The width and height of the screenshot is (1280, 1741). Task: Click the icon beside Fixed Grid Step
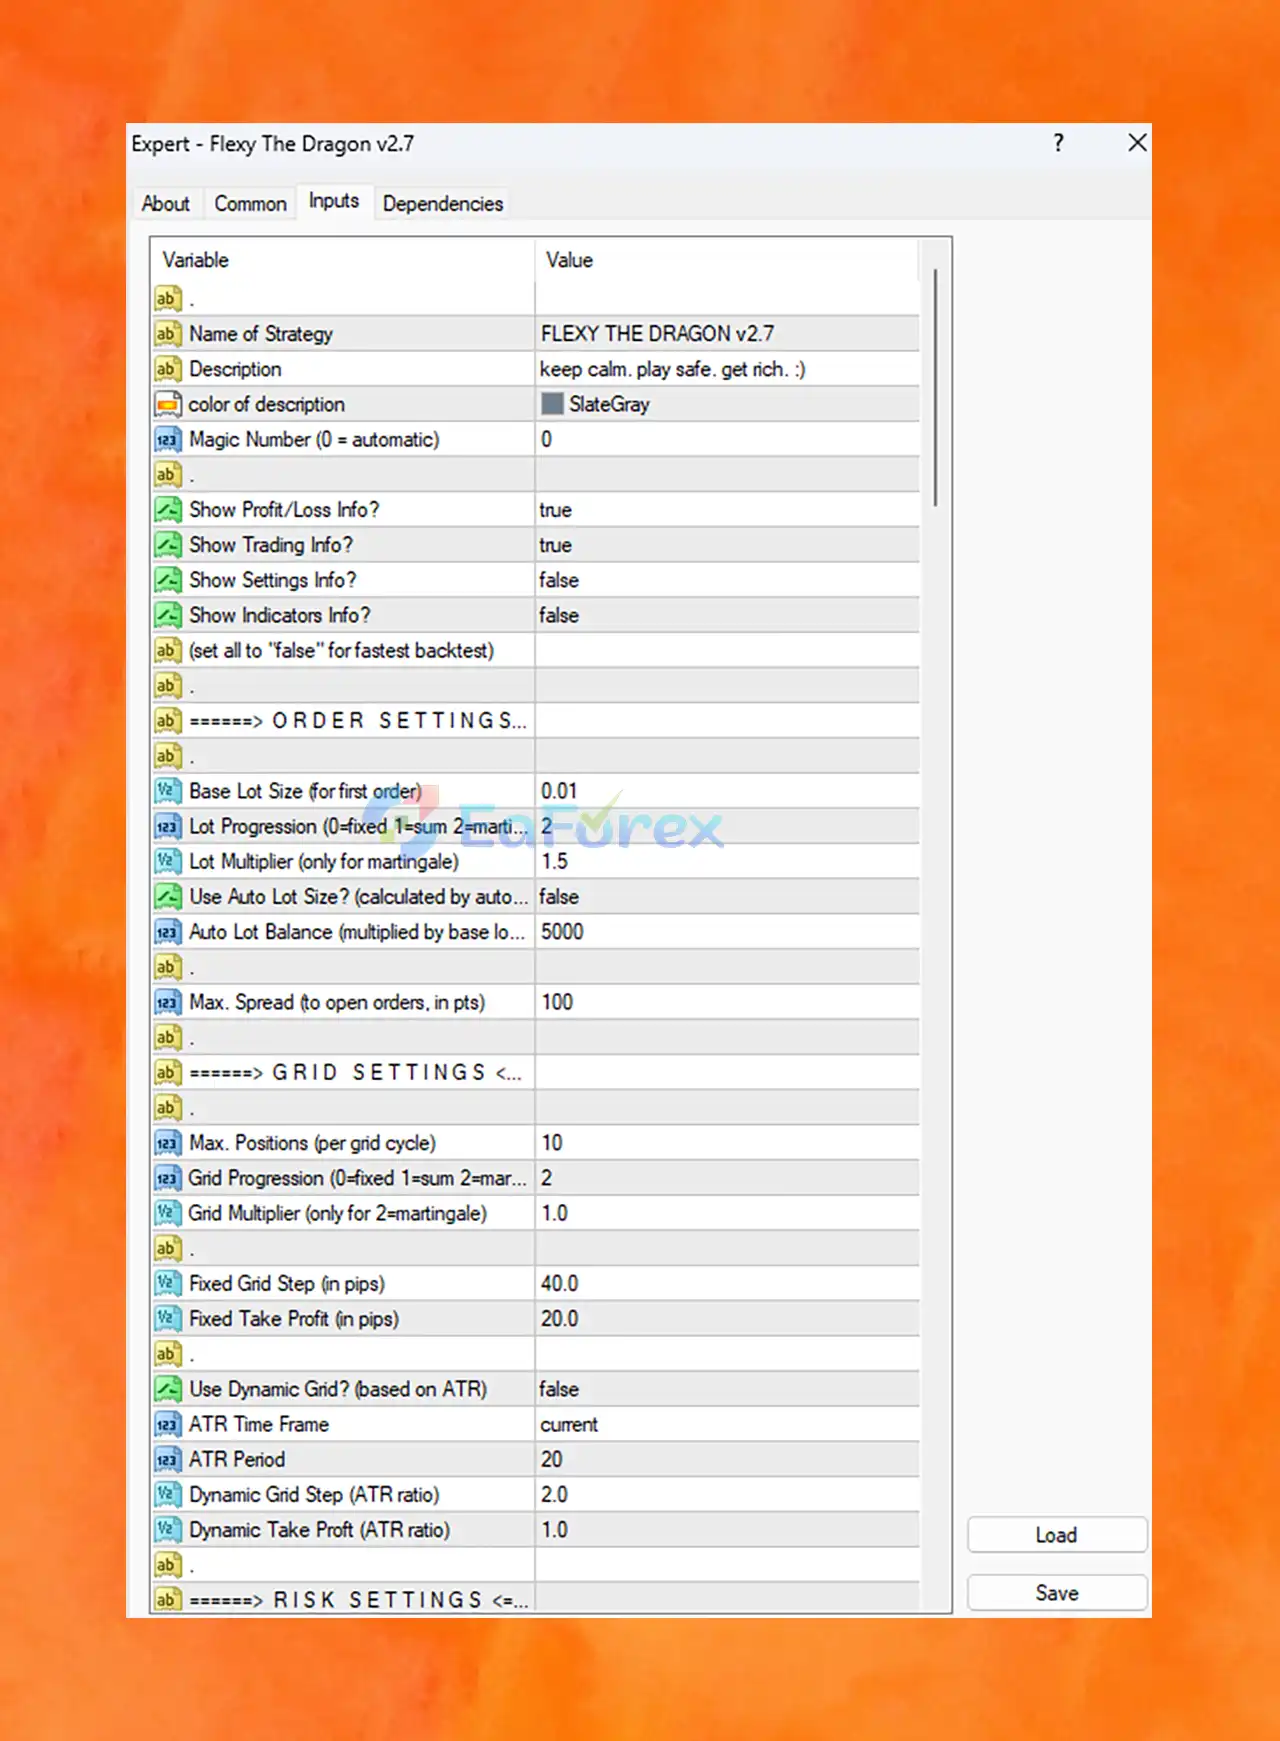167,1283
